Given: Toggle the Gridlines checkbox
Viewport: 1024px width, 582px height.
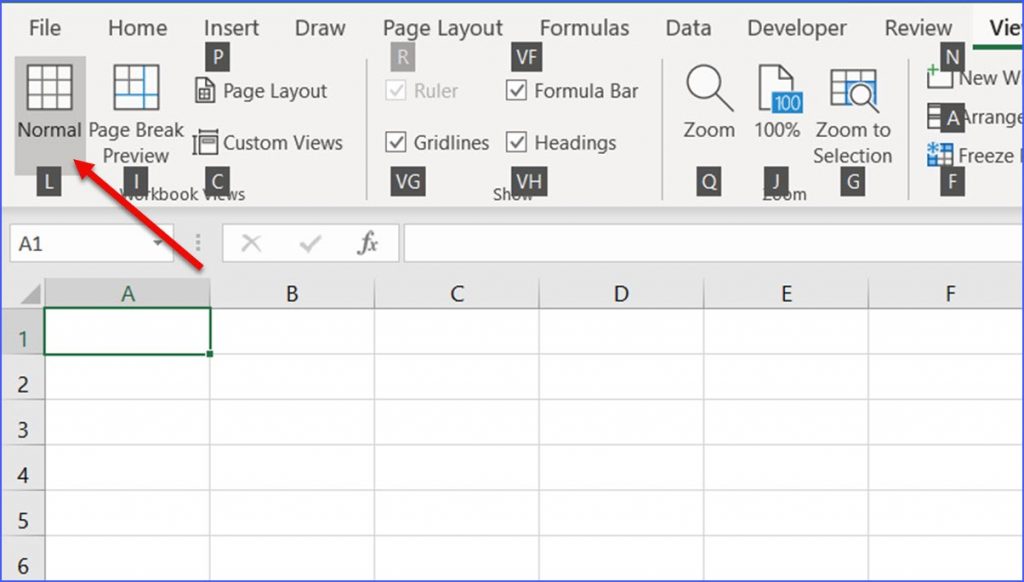Looking at the screenshot, I should point(396,142).
